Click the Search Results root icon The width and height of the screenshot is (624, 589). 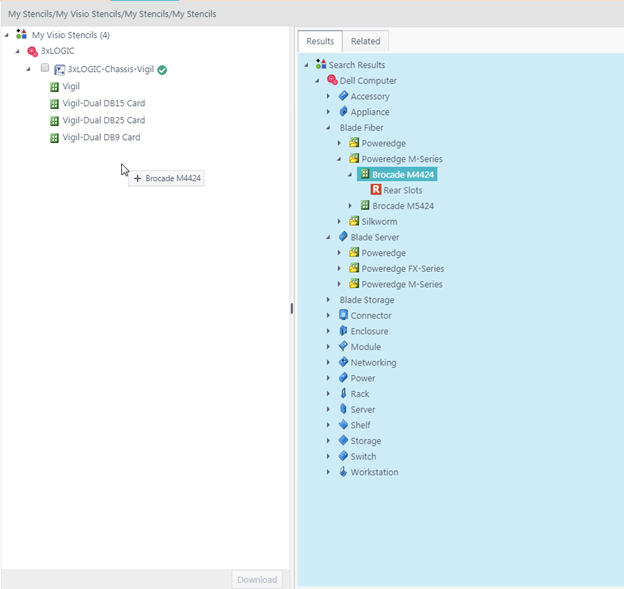coord(321,64)
